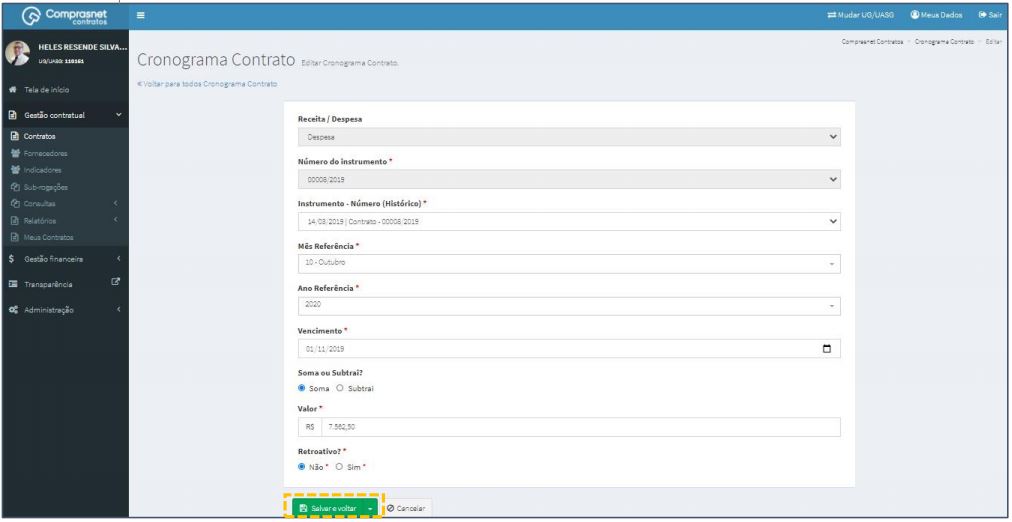Click the Contratos sidebar icon
This screenshot has height=522, width=1012.
15,137
